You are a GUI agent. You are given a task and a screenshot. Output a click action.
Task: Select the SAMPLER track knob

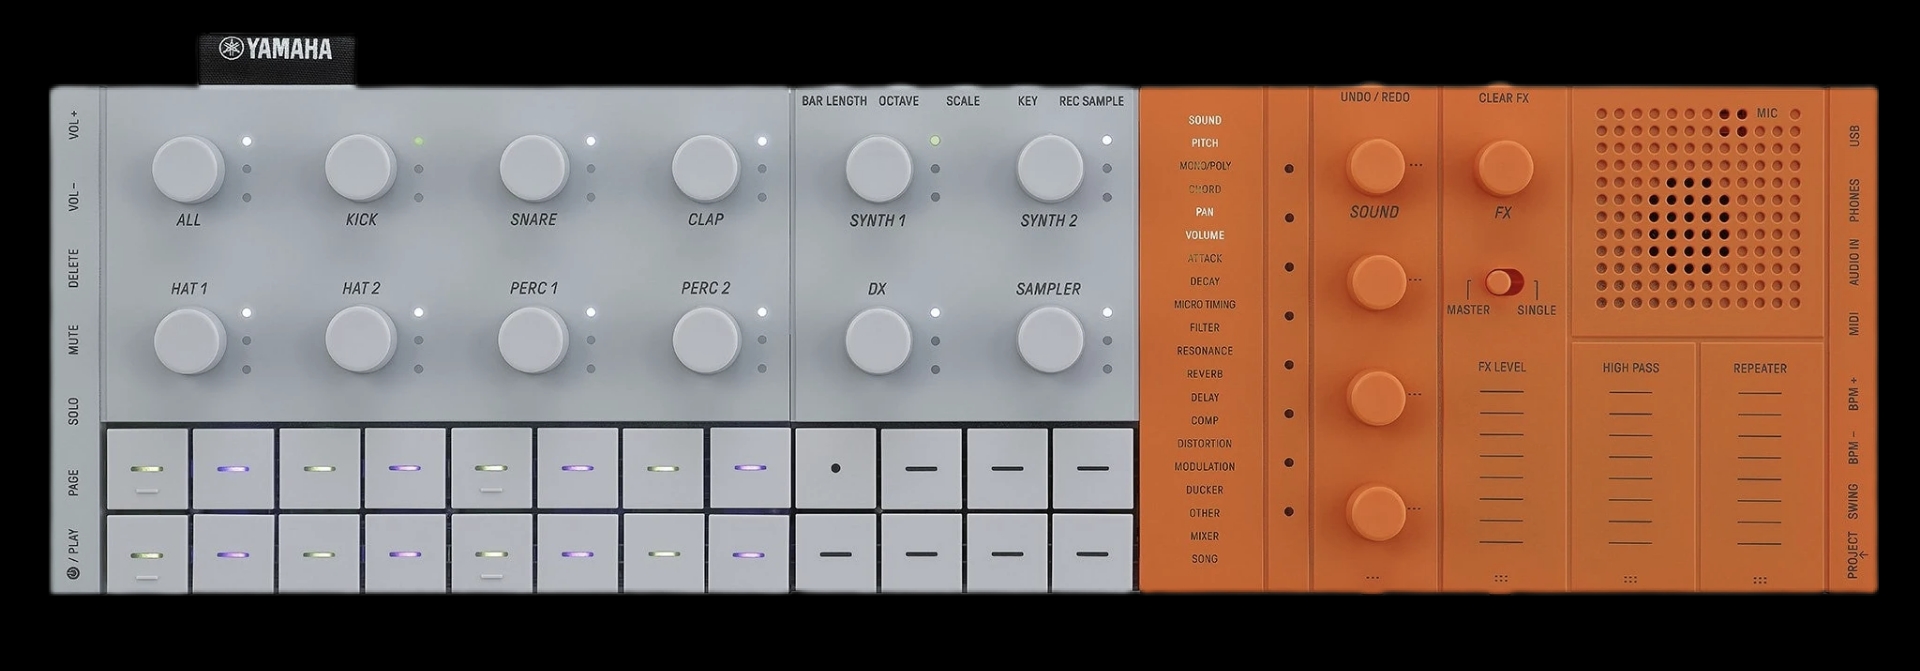pyautogui.click(x=1050, y=341)
